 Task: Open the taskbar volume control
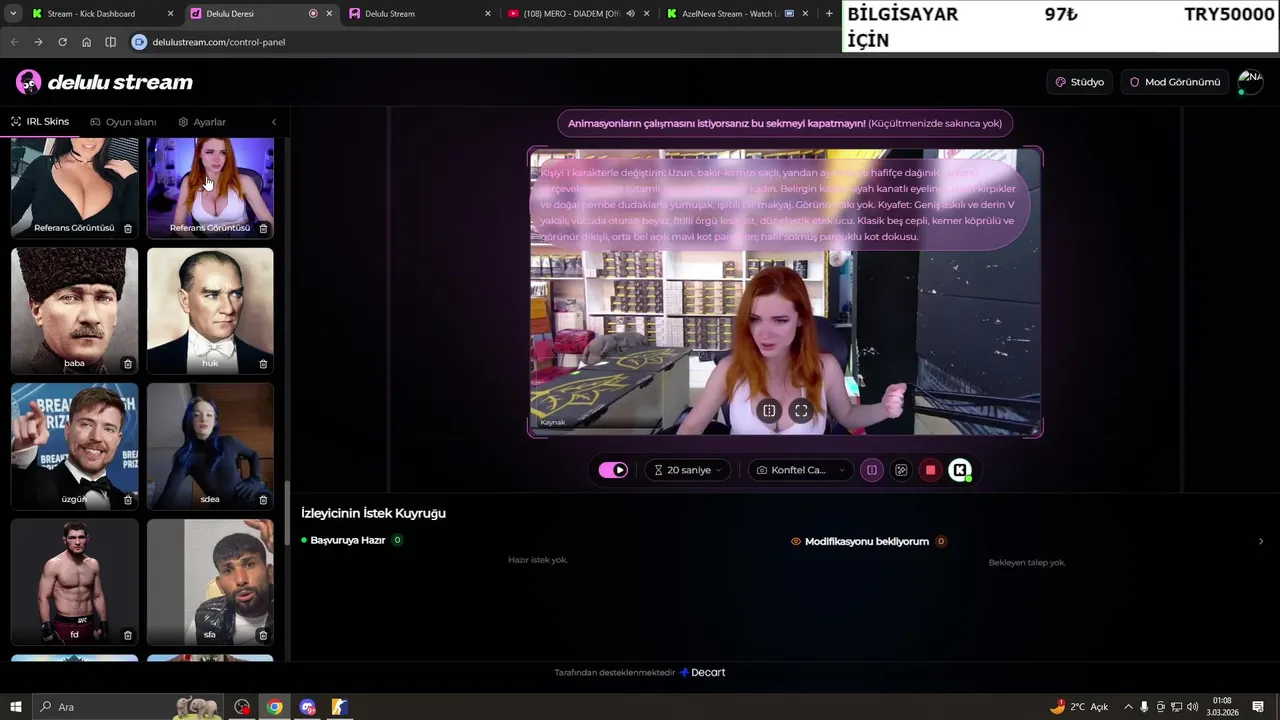[x=1193, y=707]
